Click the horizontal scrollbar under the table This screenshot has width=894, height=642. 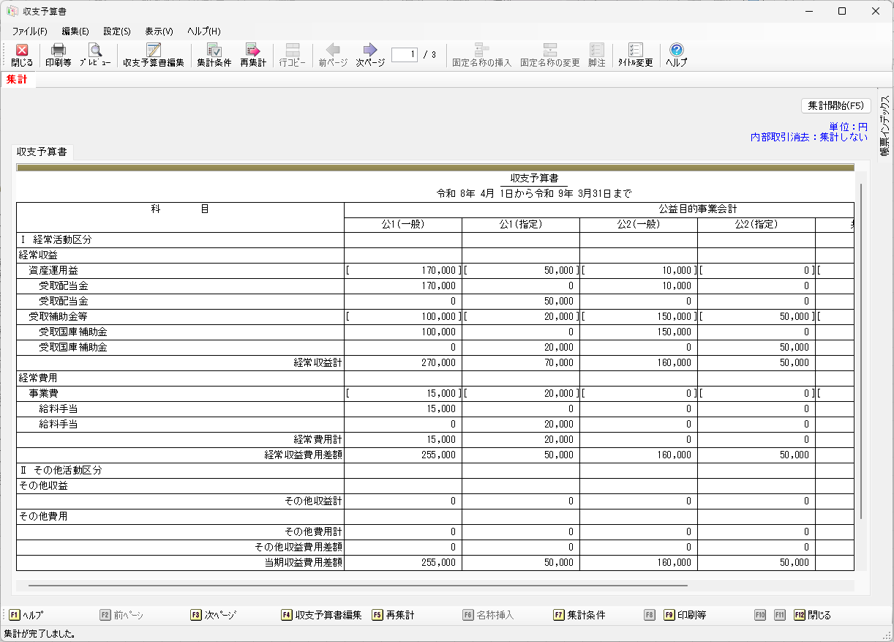(x=358, y=586)
